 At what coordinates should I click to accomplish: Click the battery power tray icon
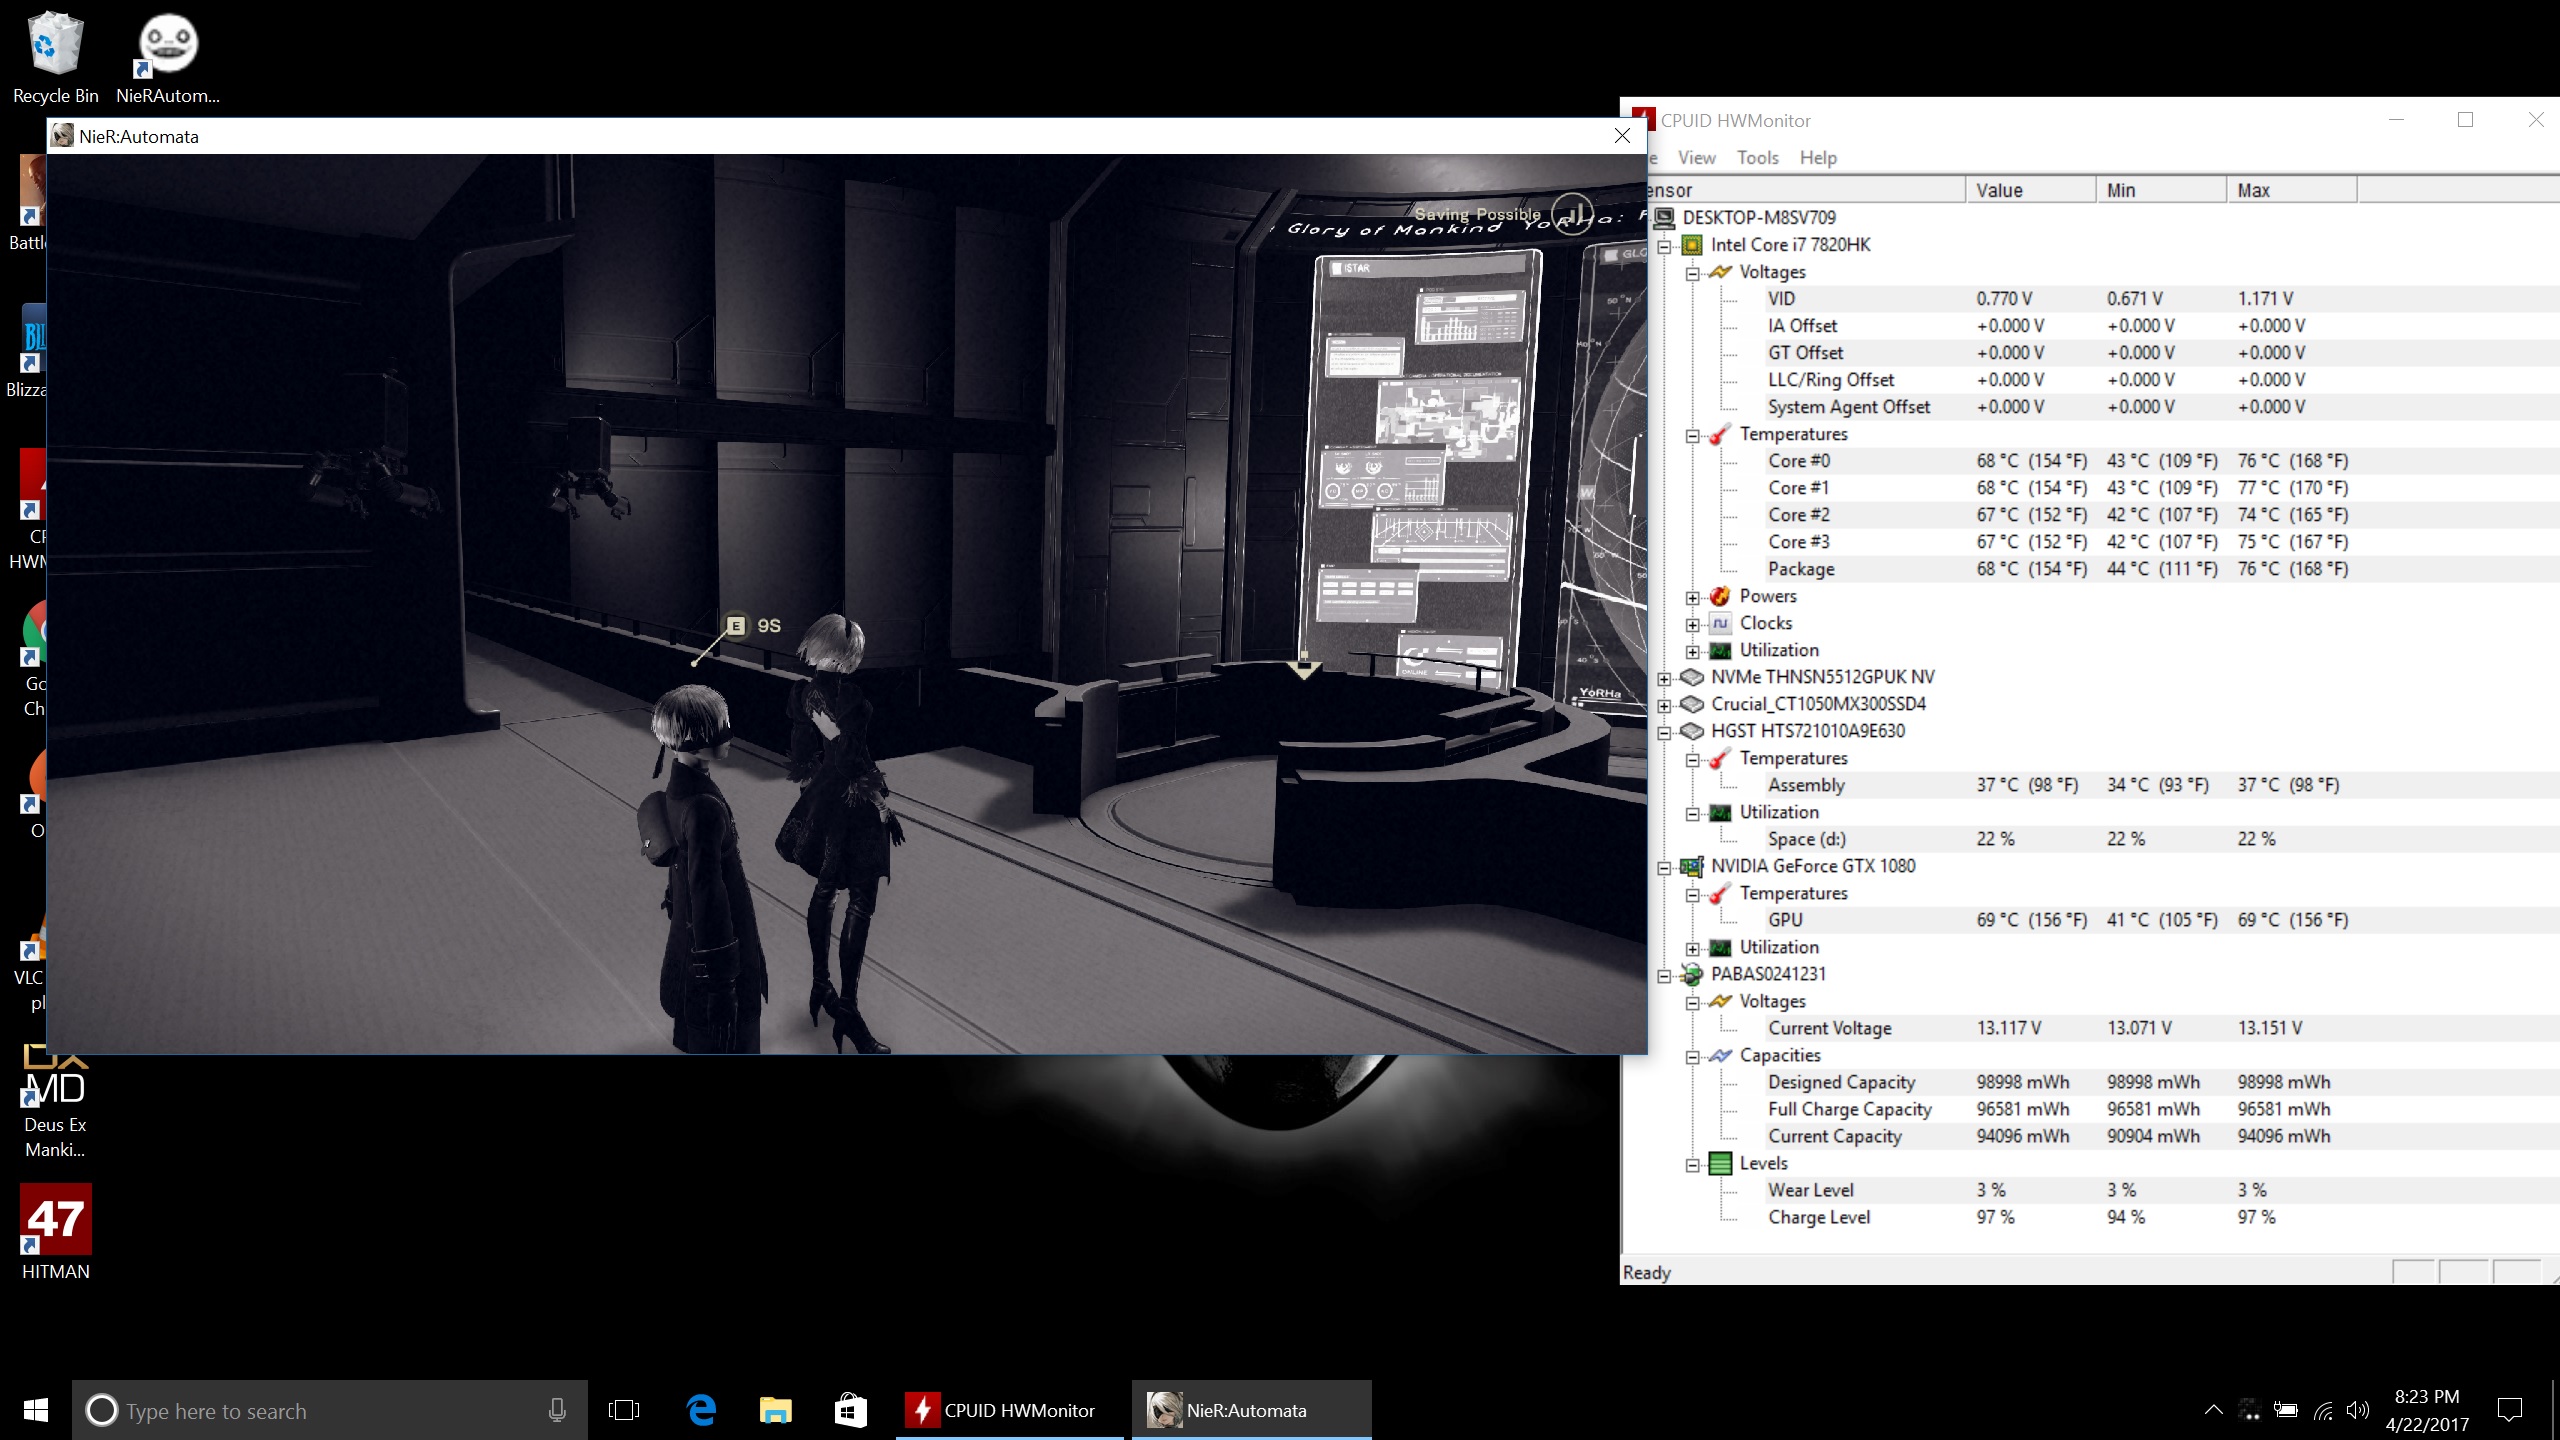coord(2286,1410)
